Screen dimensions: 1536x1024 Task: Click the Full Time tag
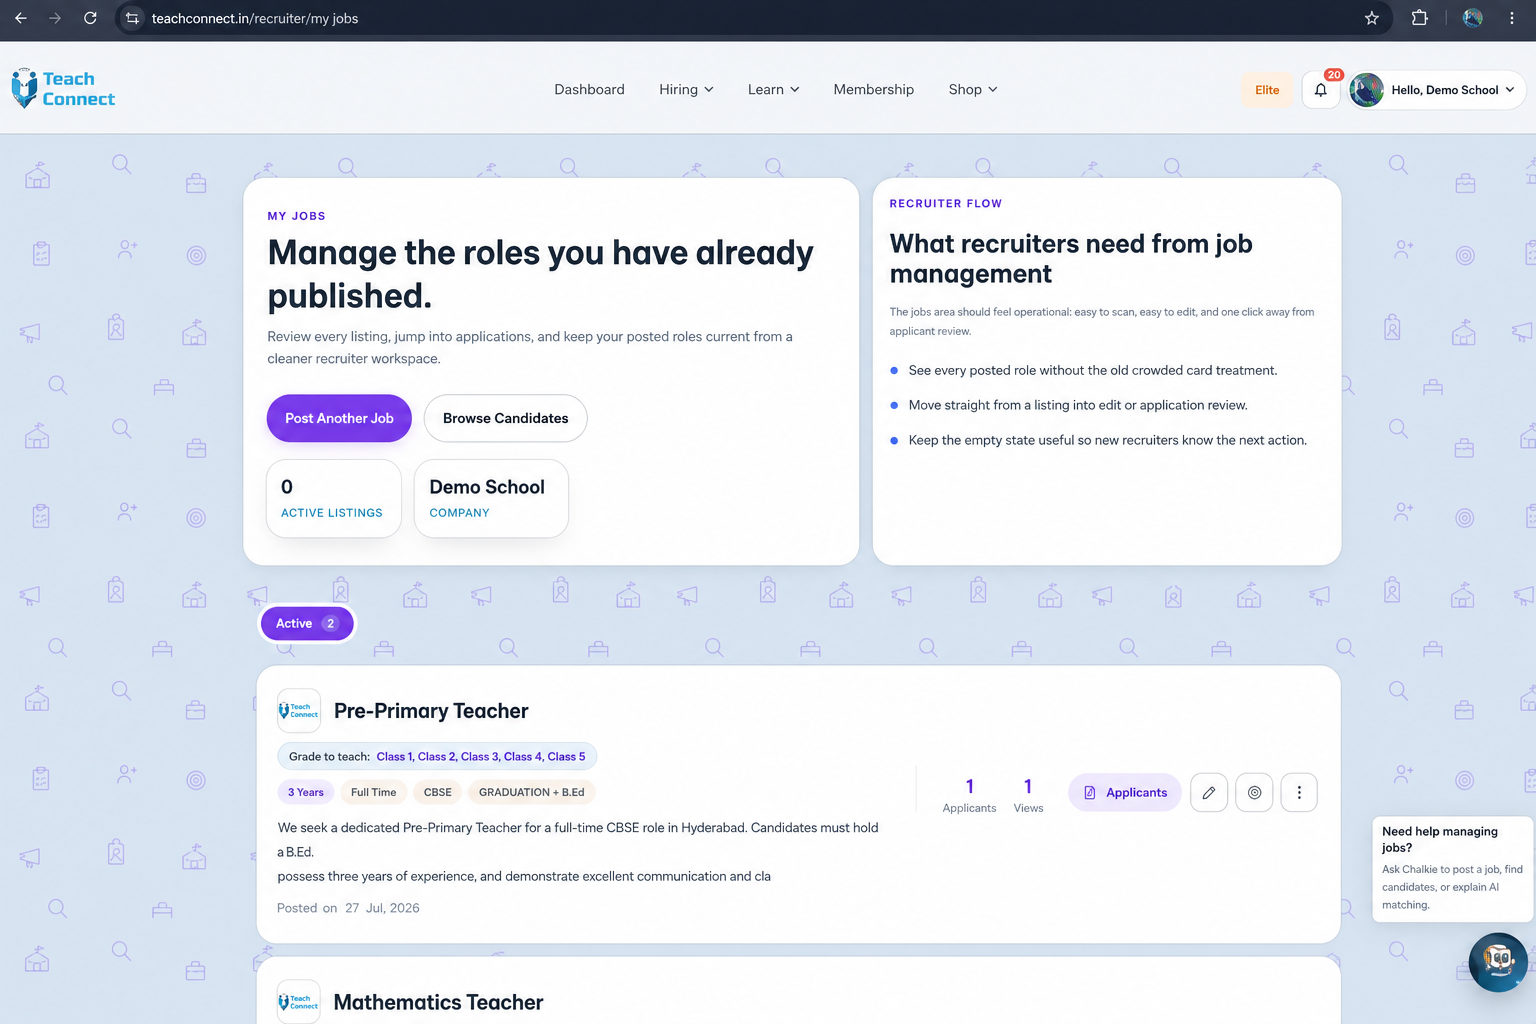[x=373, y=792]
